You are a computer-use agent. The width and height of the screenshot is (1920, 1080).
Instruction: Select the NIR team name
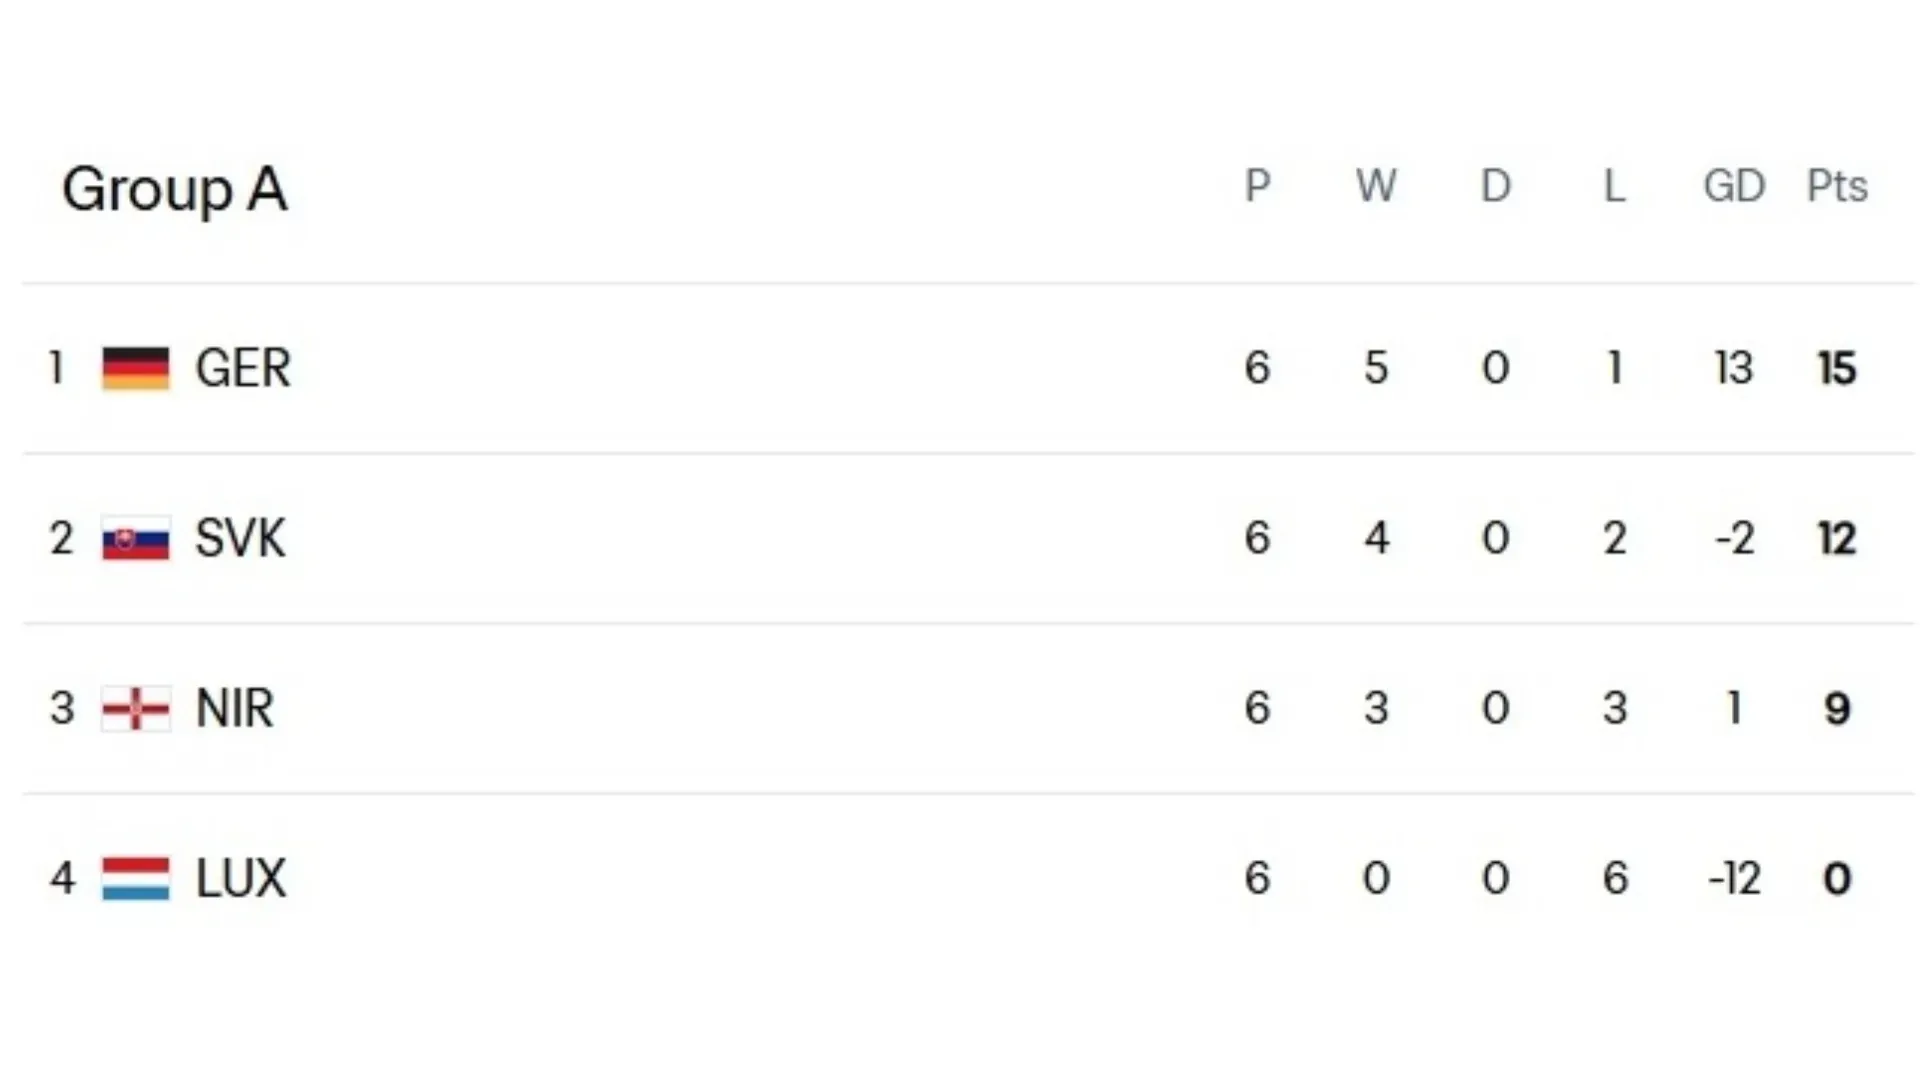pyautogui.click(x=235, y=709)
